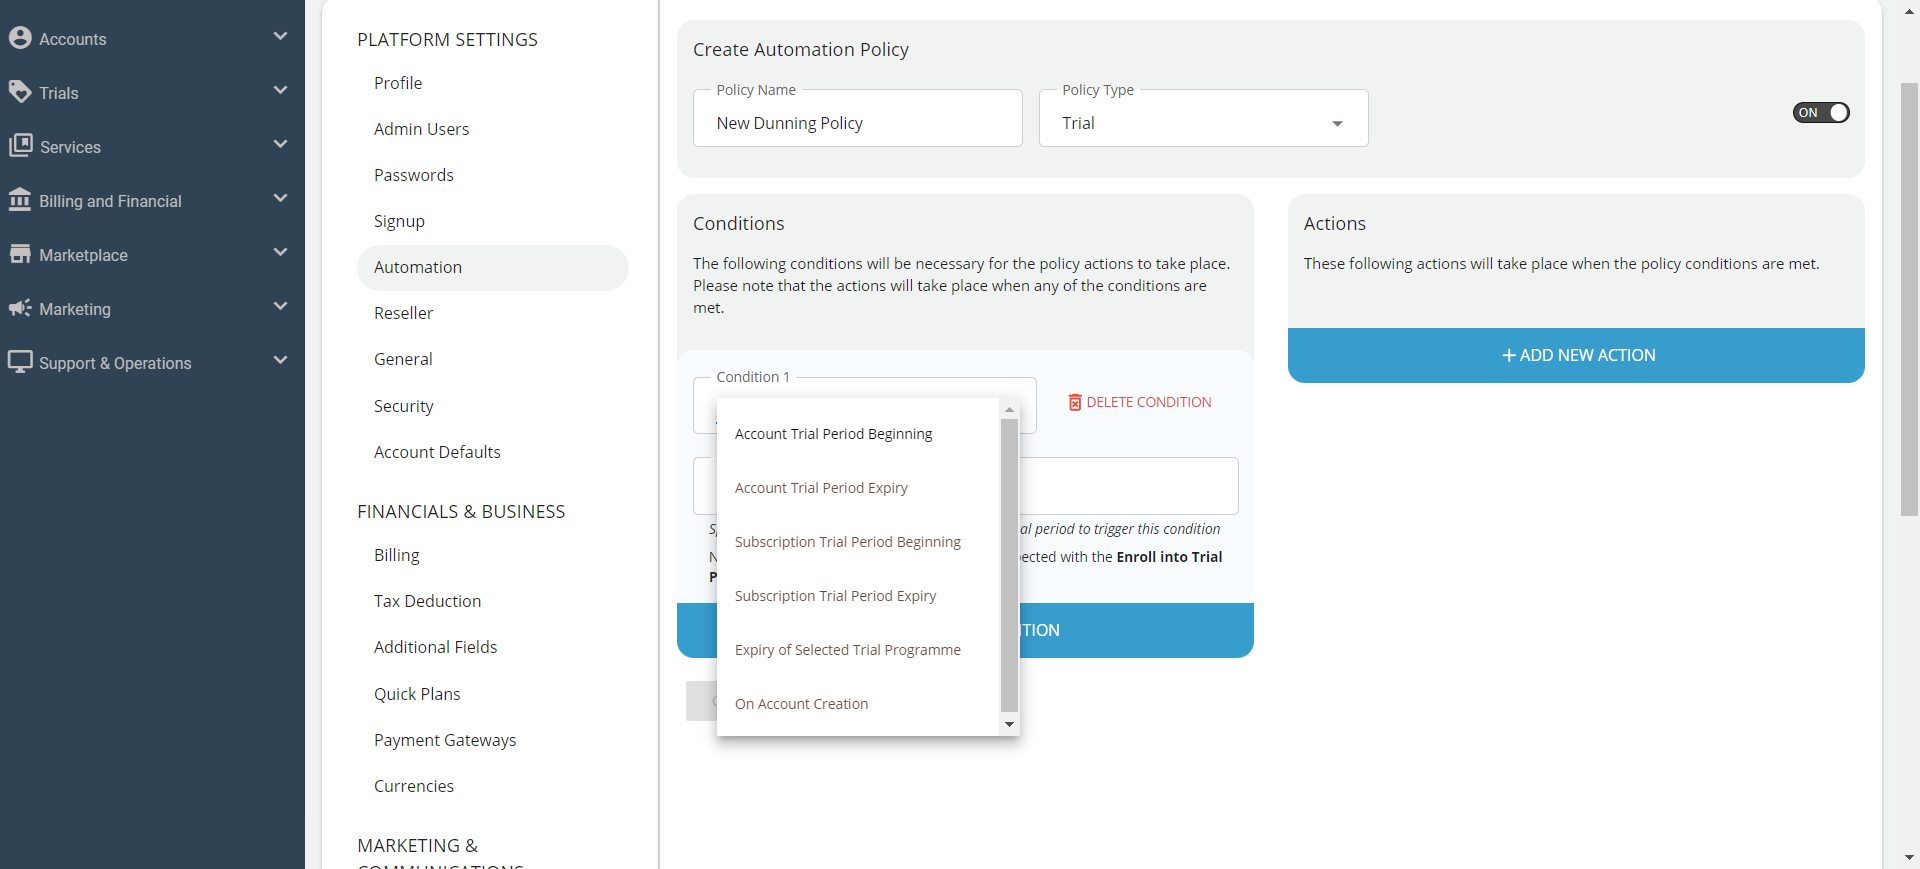
Task: Toggle the policy ON switch off
Action: point(1821,113)
